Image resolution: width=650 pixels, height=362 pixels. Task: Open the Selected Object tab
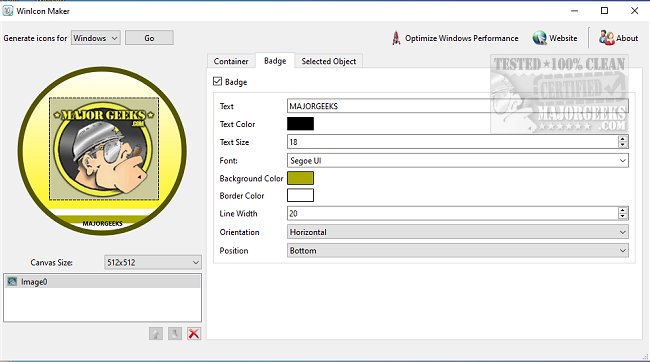click(329, 61)
